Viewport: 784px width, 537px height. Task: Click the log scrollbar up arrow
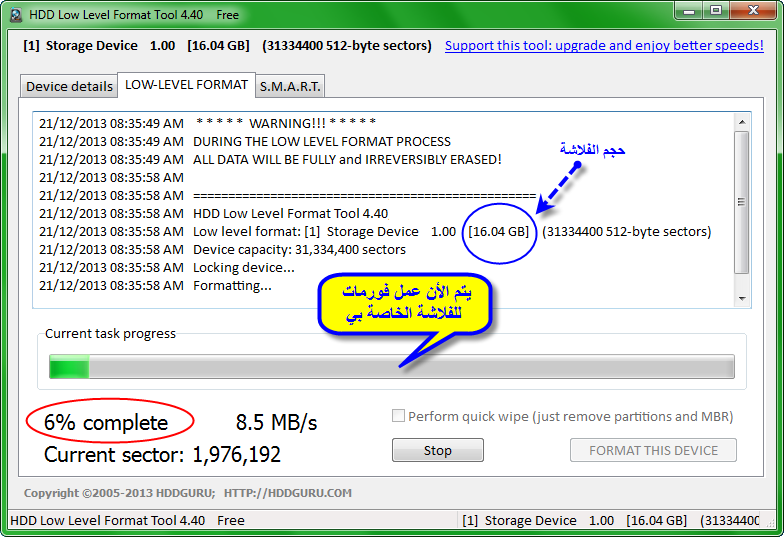(742, 122)
